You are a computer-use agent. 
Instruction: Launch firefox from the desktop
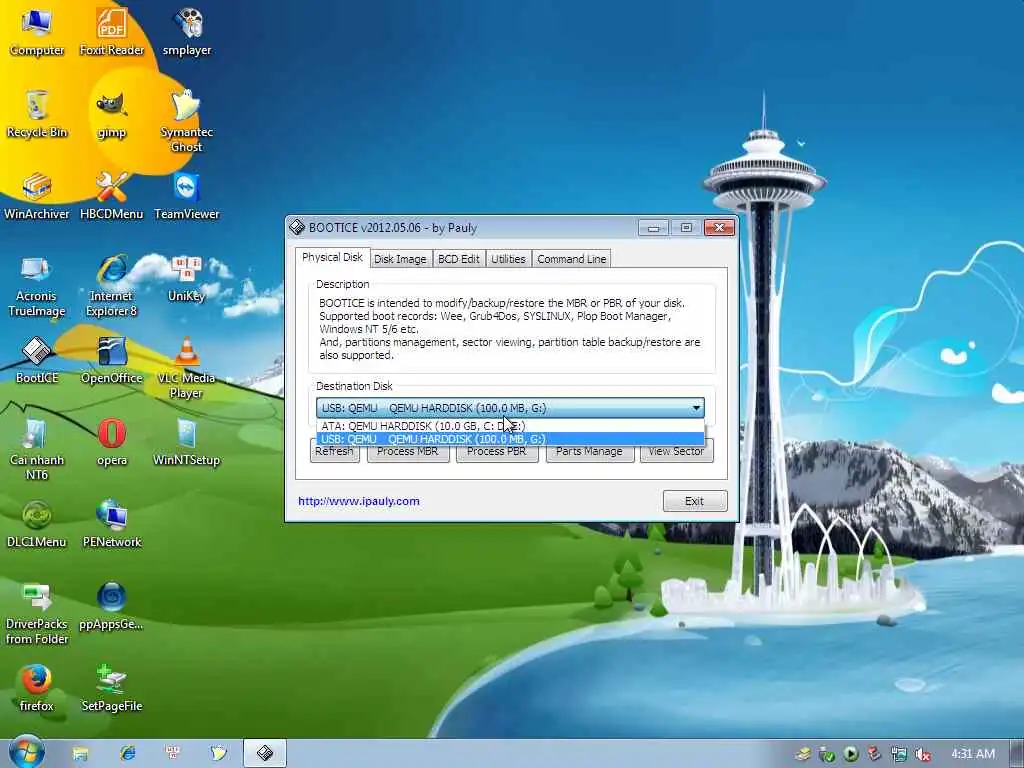point(37,688)
